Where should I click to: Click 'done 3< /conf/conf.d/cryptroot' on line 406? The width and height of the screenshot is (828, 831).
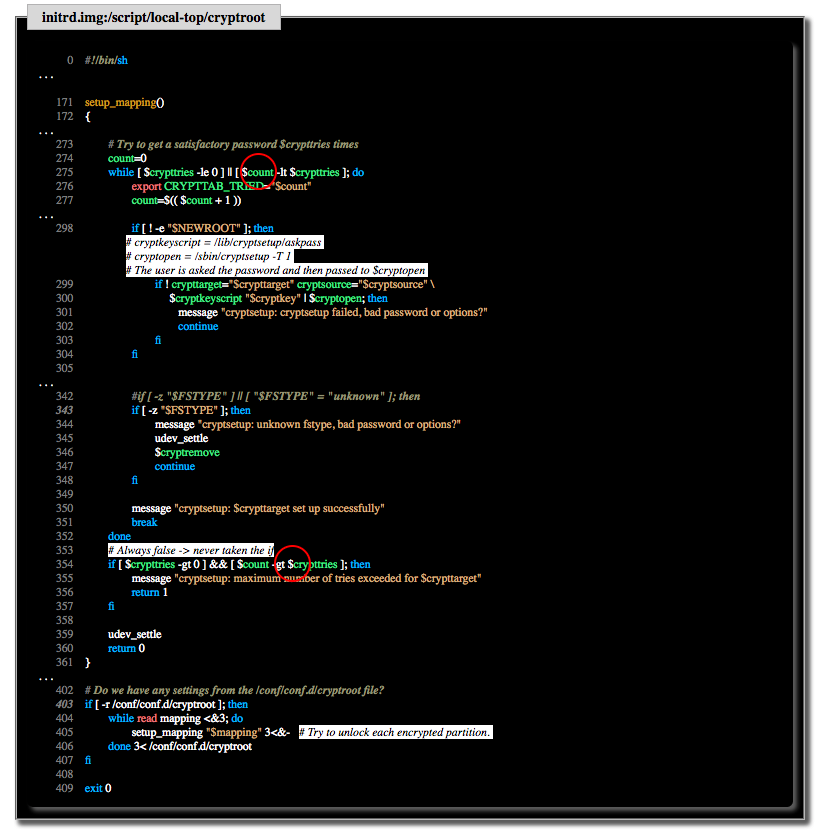[x=180, y=746]
